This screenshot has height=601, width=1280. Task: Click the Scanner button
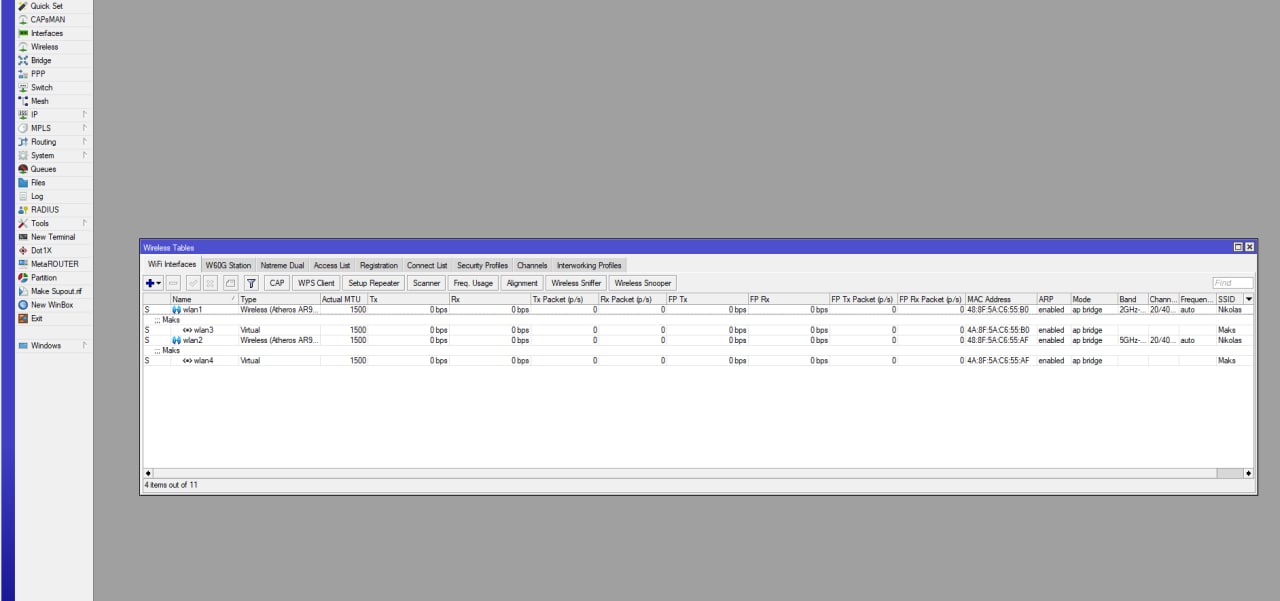point(427,283)
